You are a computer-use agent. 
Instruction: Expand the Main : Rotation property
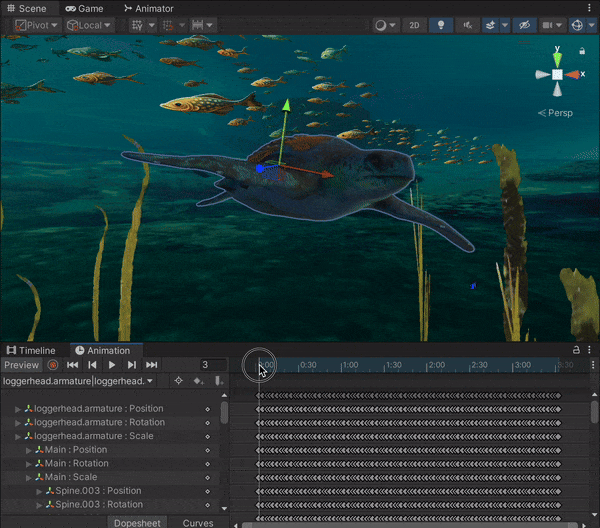(29, 464)
